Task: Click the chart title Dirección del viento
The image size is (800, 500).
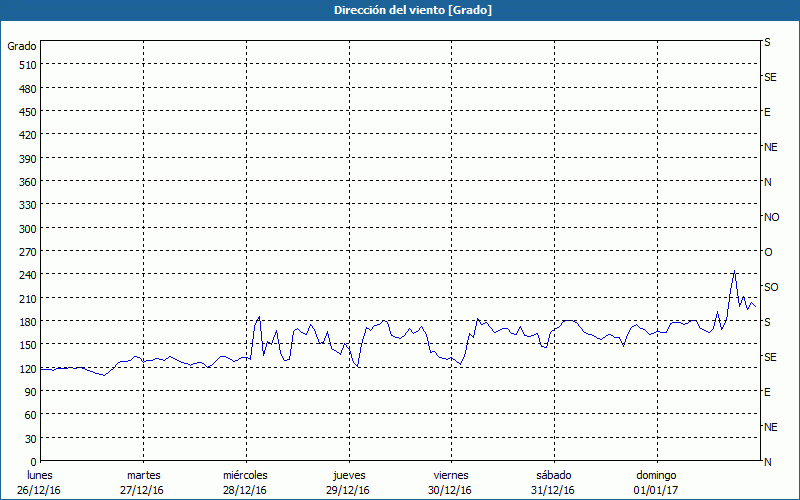Action: (399, 10)
